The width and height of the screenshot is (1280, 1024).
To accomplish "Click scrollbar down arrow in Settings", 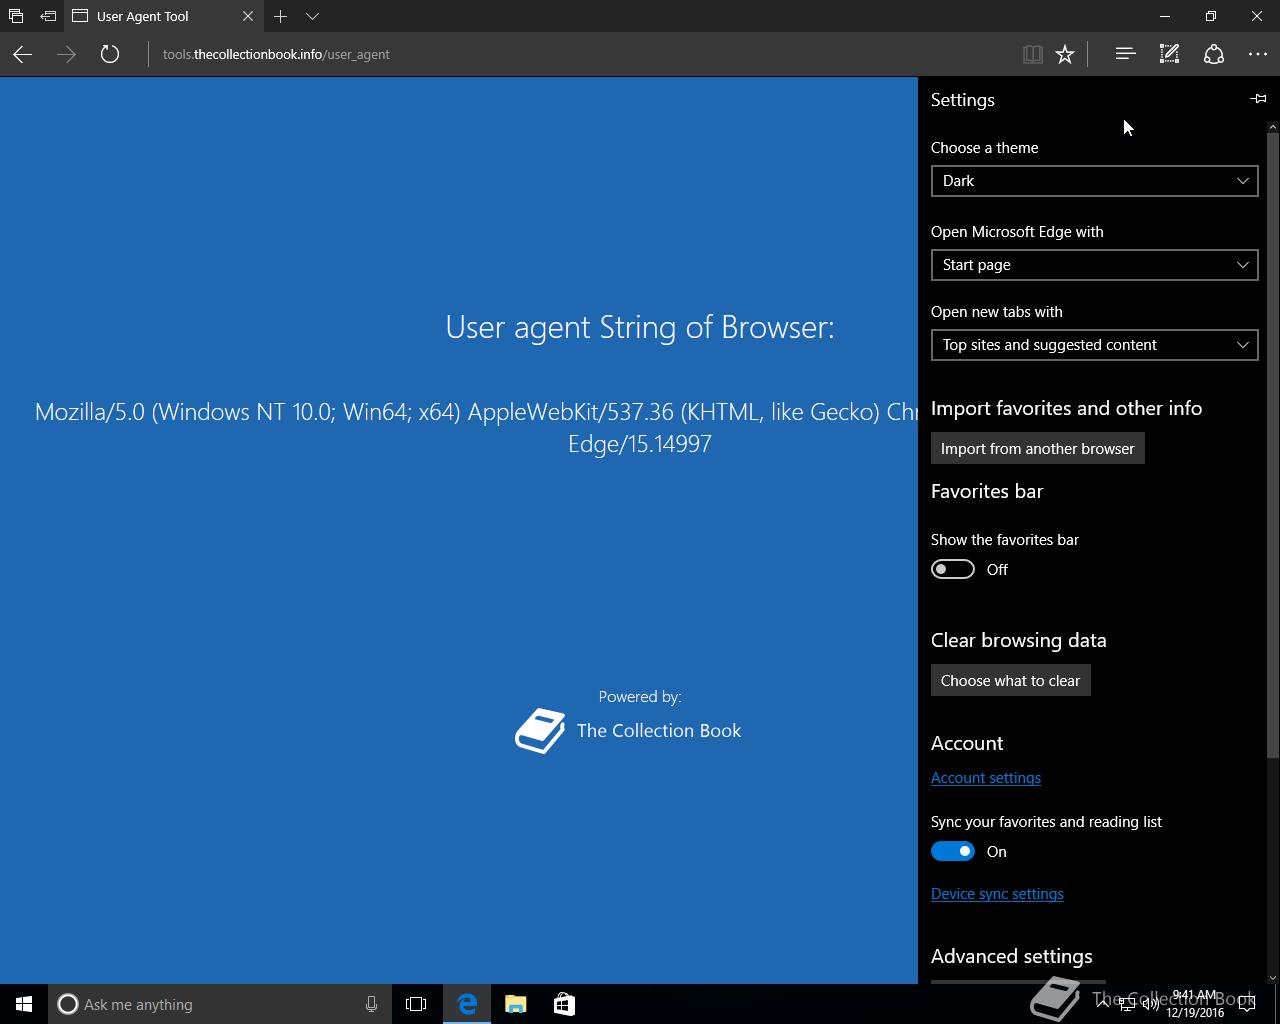I will point(1273,977).
